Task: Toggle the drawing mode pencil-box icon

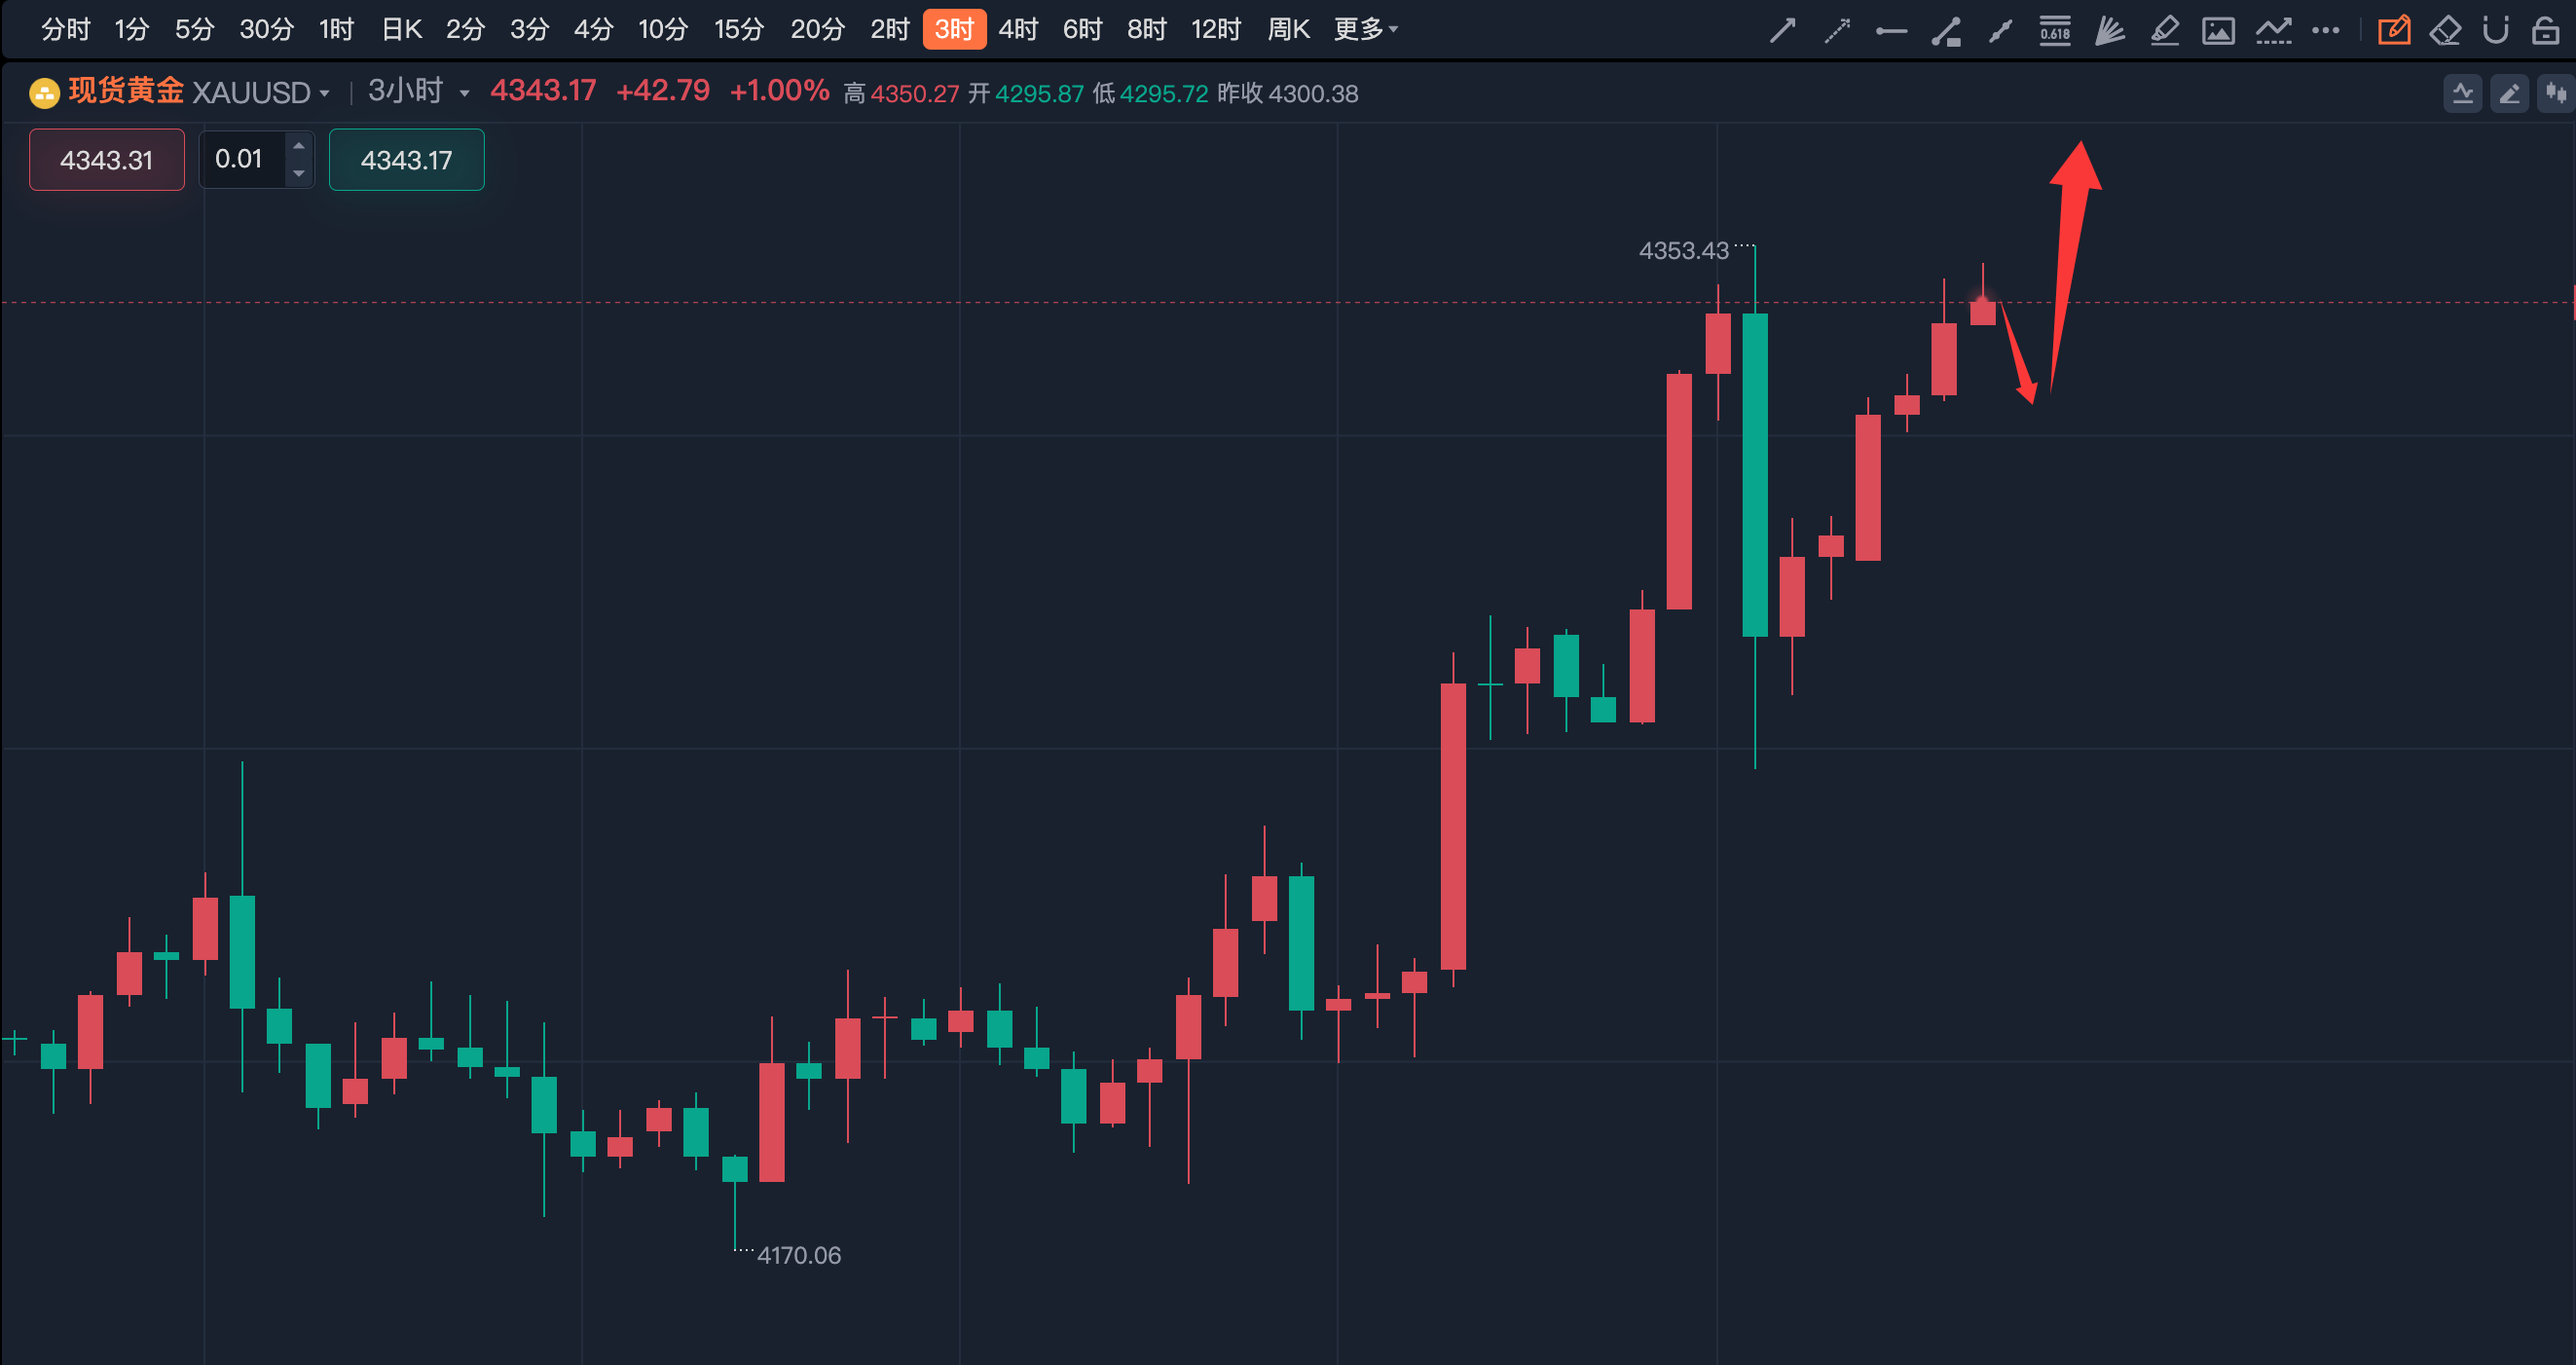Action: pyautogui.click(x=2393, y=30)
